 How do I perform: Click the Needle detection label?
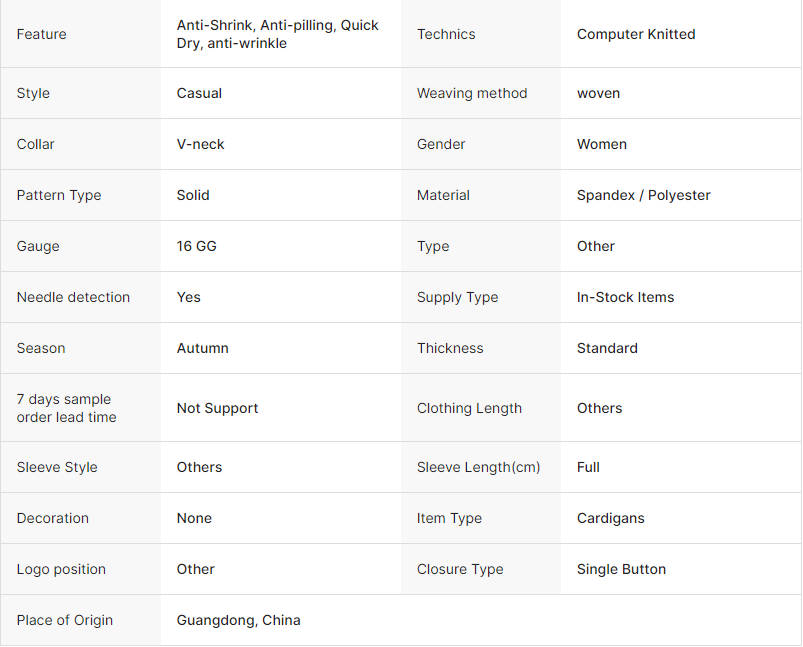pos(73,297)
